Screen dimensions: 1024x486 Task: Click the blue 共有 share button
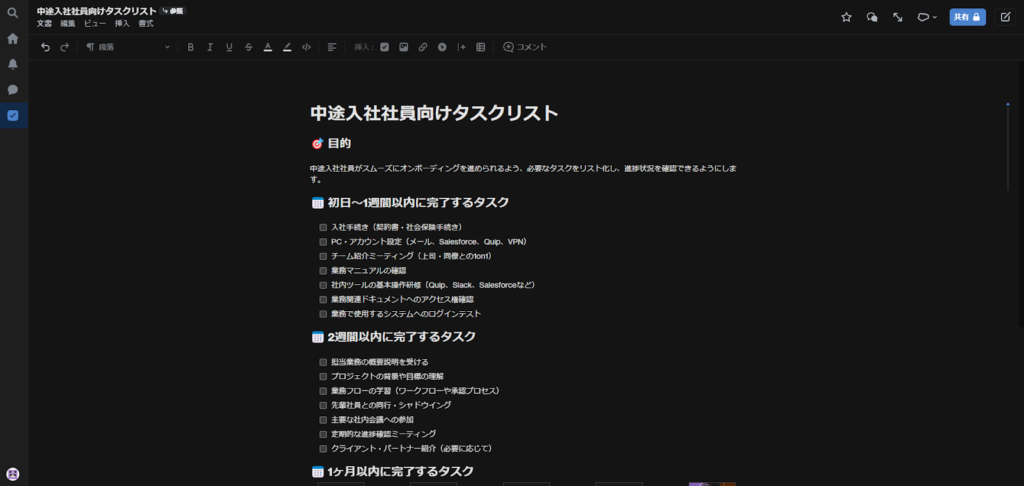[x=967, y=17]
